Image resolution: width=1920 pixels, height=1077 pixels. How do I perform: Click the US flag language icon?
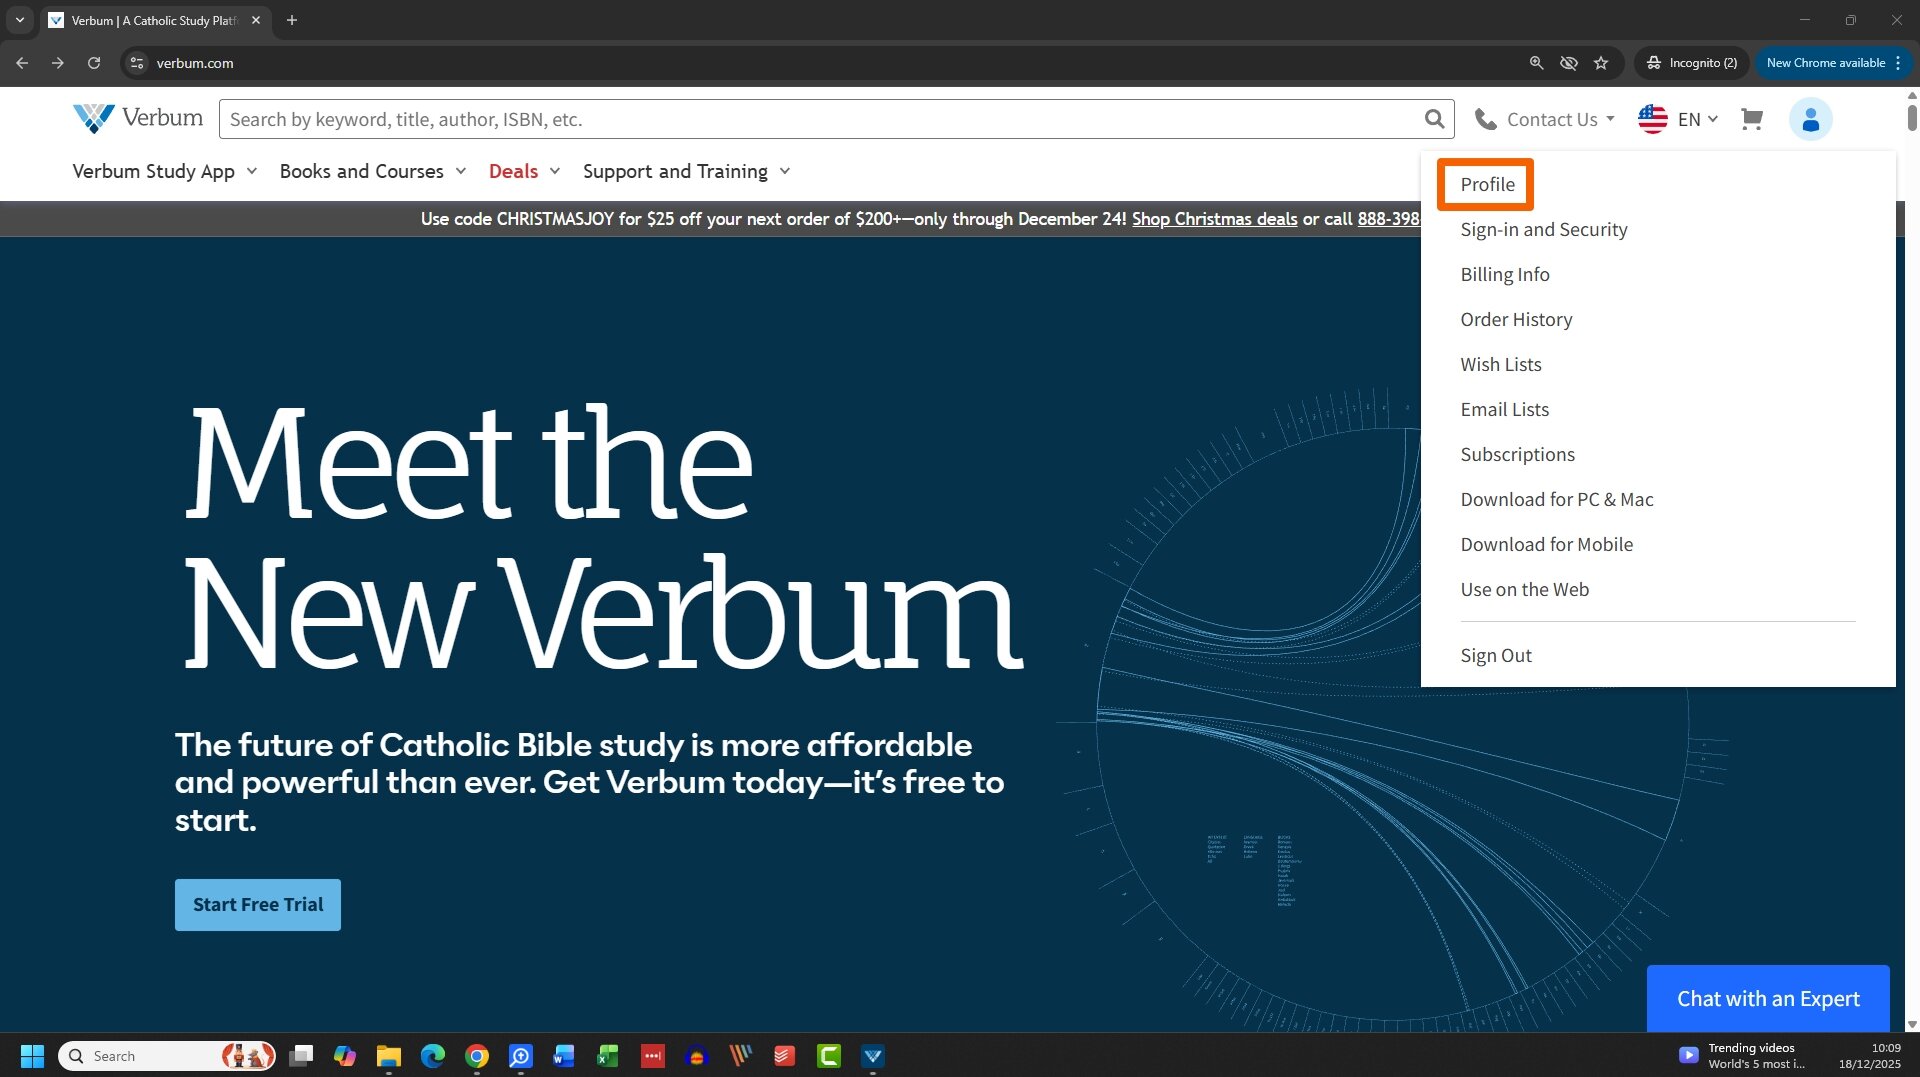[1653, 119]
